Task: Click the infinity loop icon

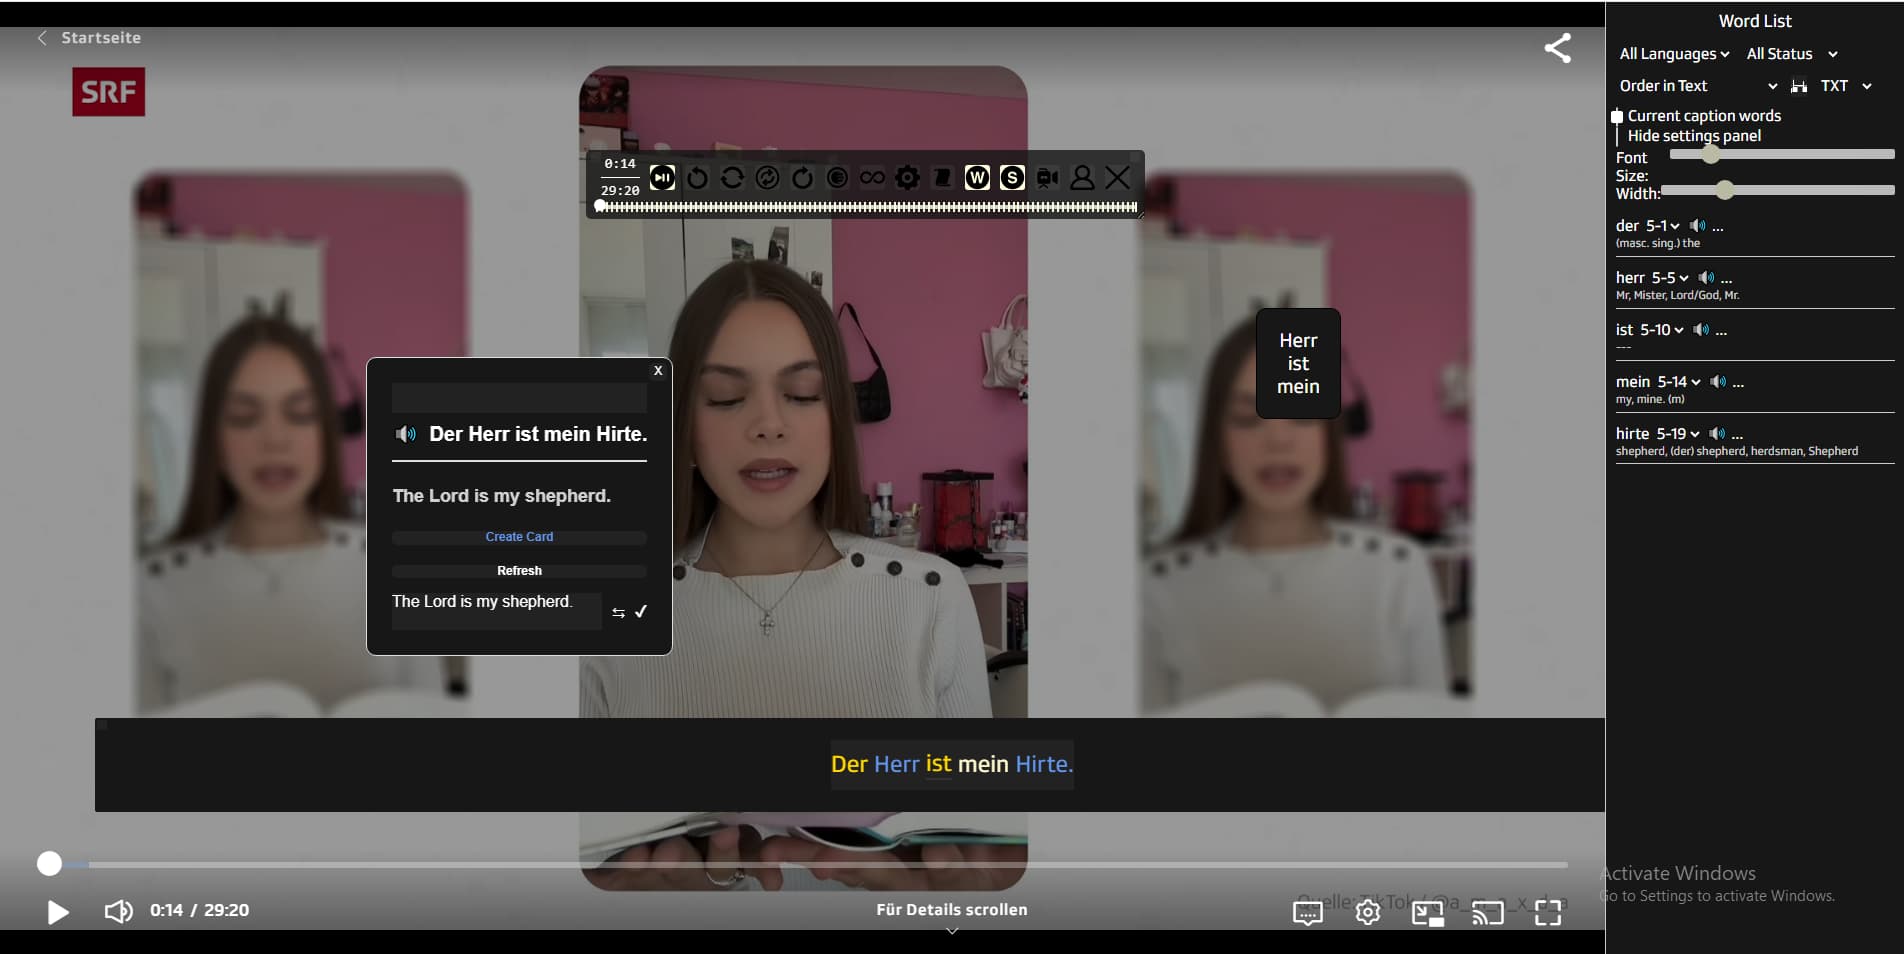Action: click(x=872, y=178)
